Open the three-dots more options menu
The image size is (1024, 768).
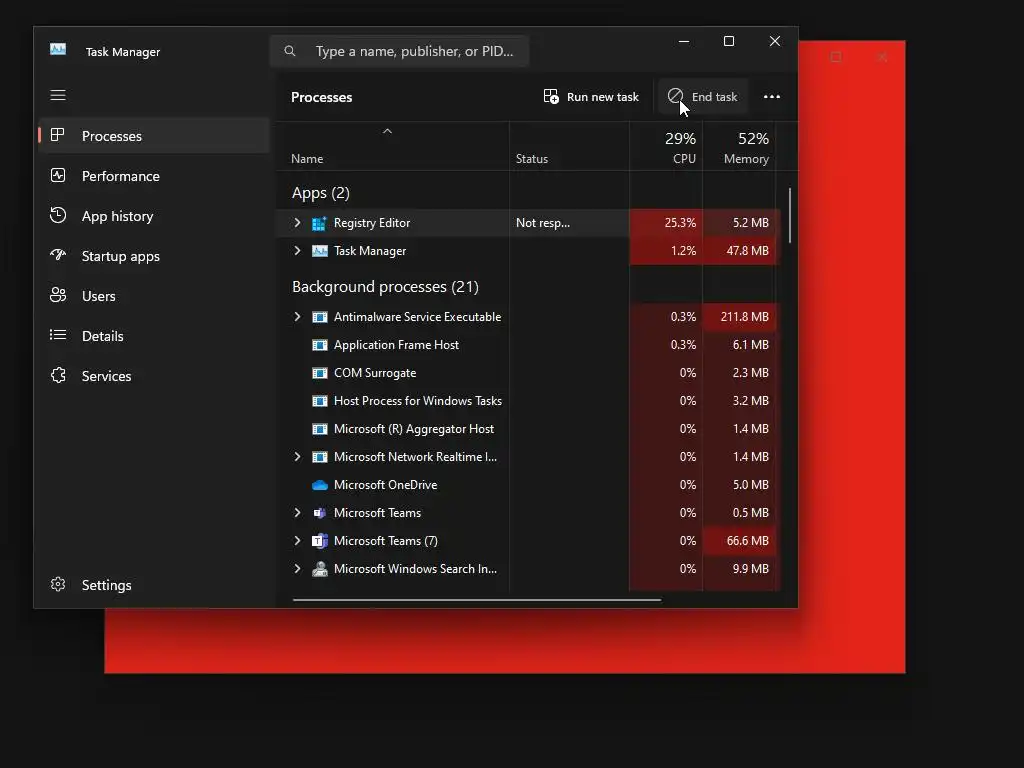(772, 97)
